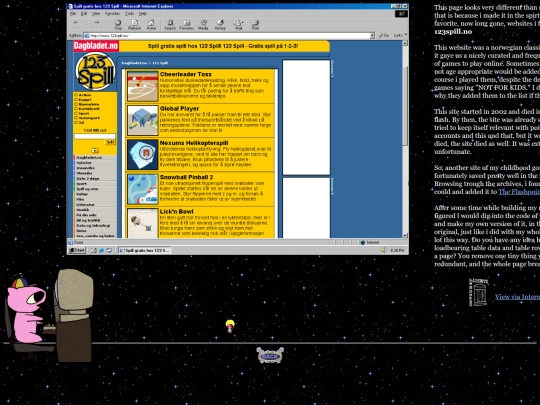Click the page icon in the address bar
The height and width of the screenshot is (405, 540).
(87, 35)
